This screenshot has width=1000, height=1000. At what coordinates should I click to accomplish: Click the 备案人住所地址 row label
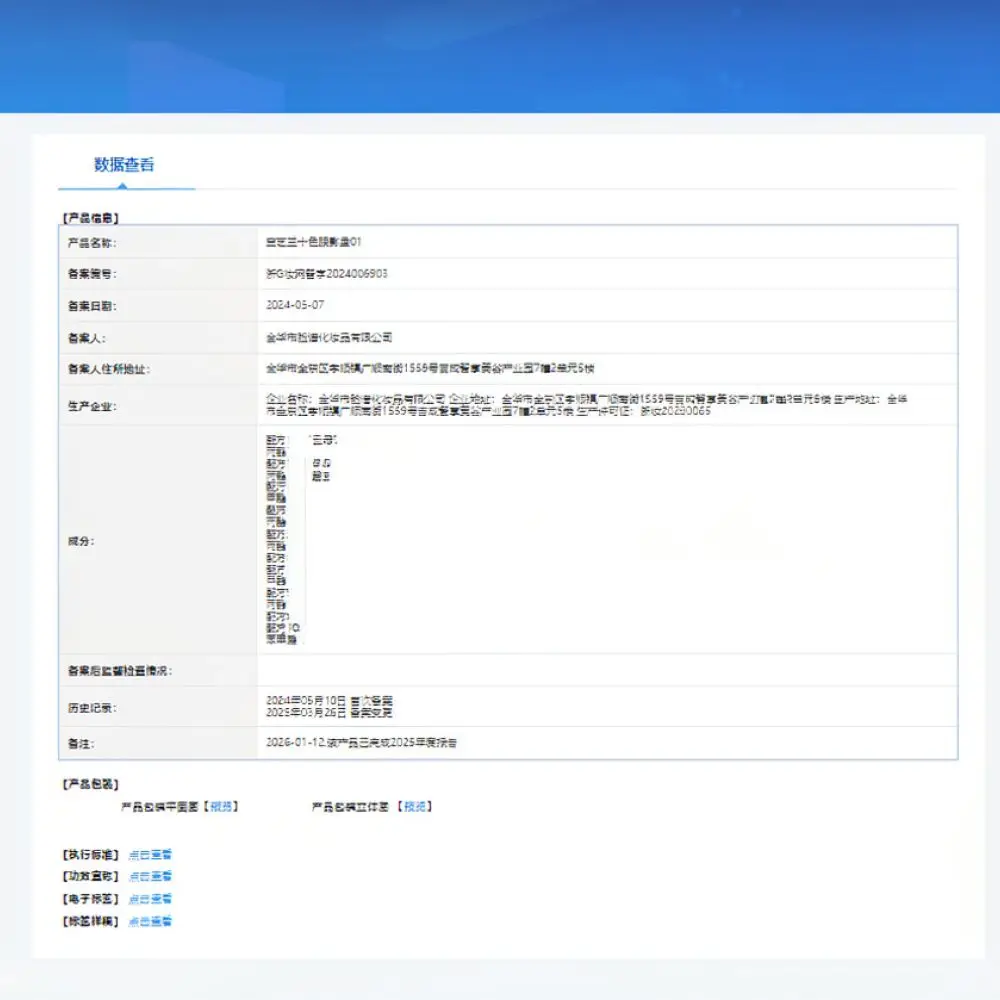108,369
